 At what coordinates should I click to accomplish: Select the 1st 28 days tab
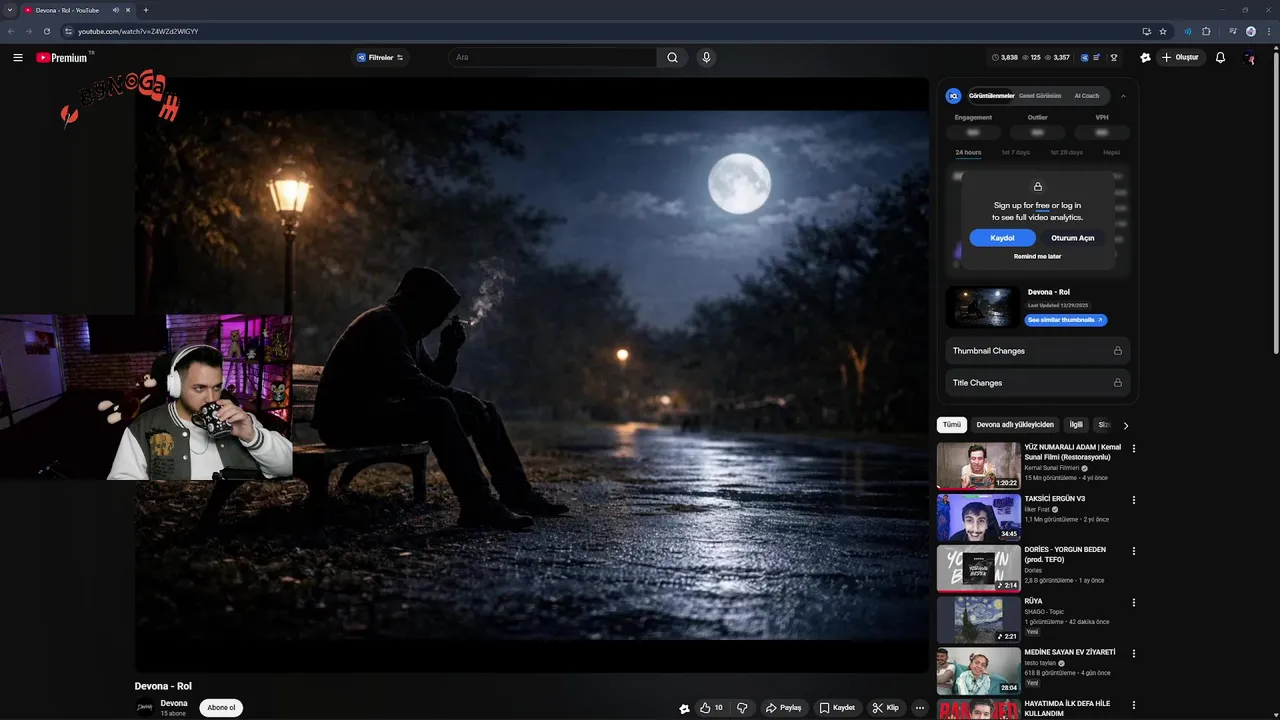tap(1066, 153)
